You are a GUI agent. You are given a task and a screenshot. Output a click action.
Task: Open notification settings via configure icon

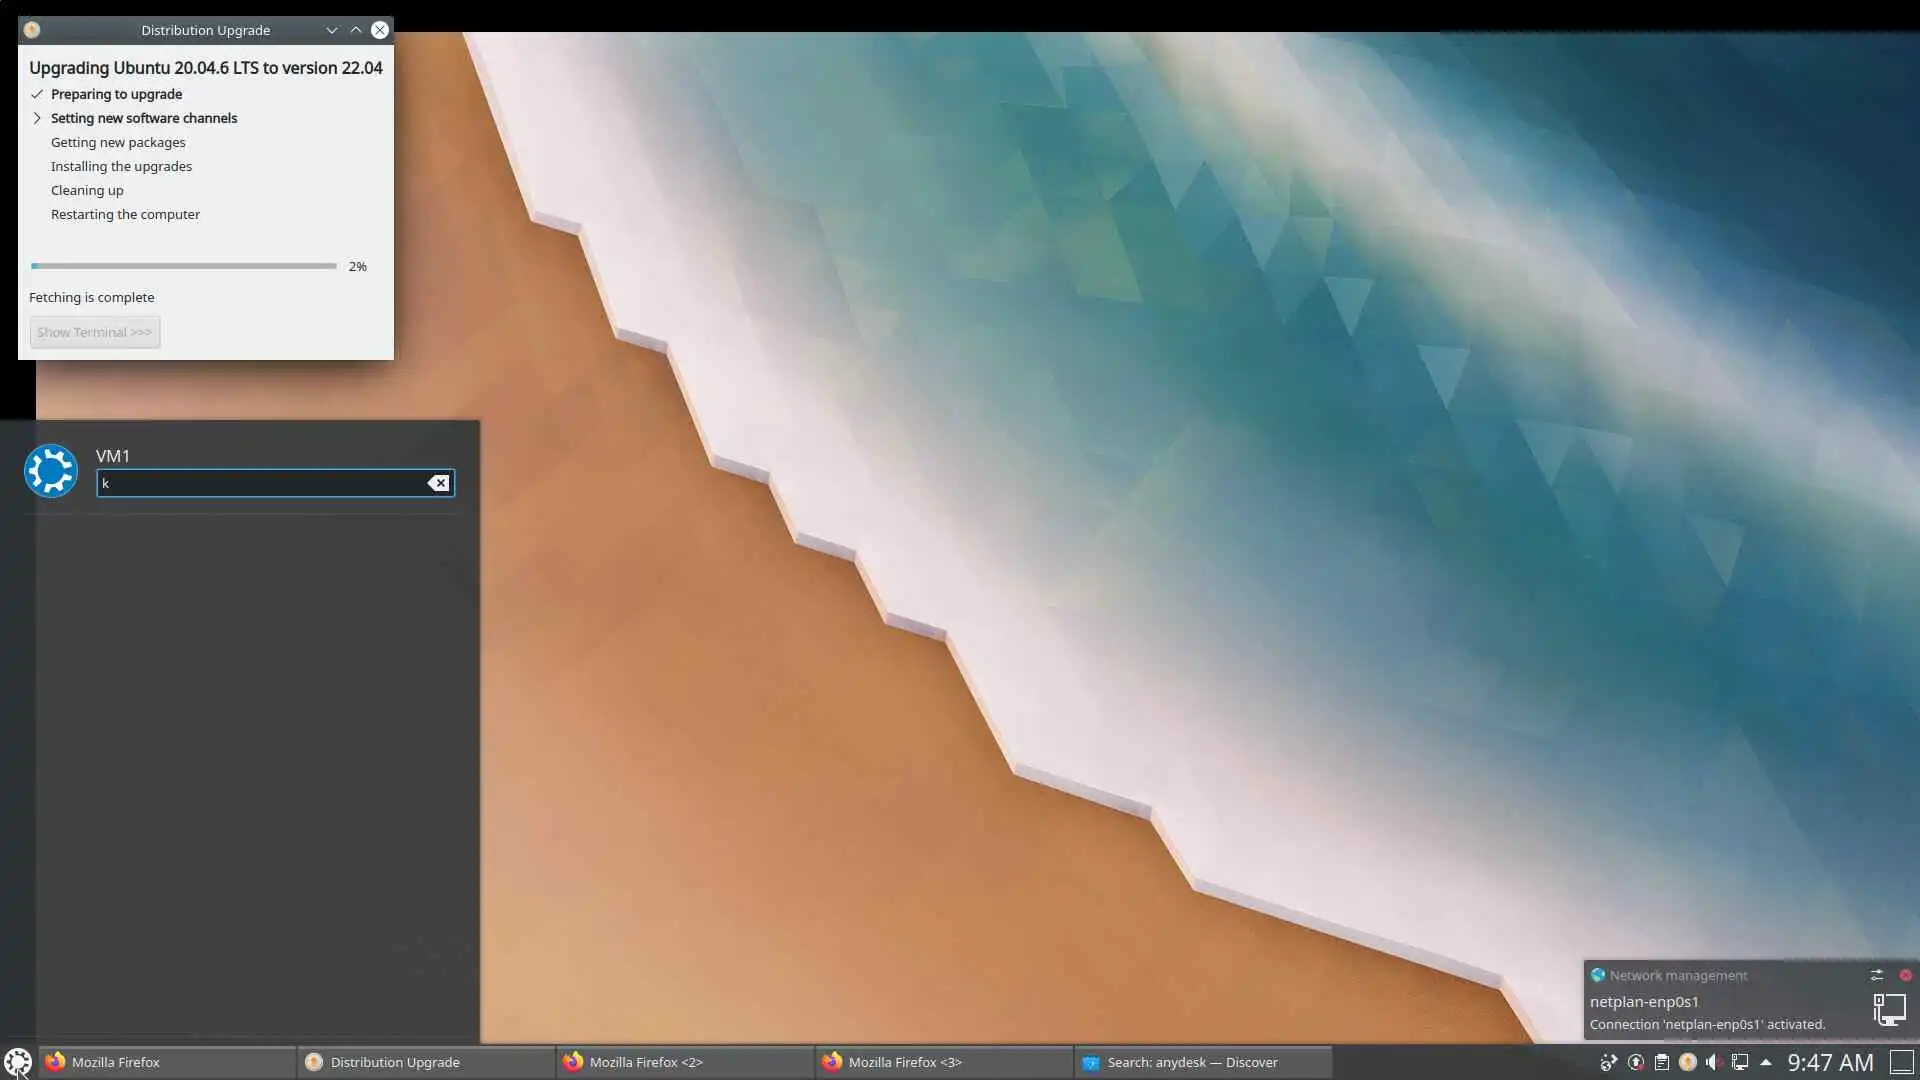point(1876,975)
